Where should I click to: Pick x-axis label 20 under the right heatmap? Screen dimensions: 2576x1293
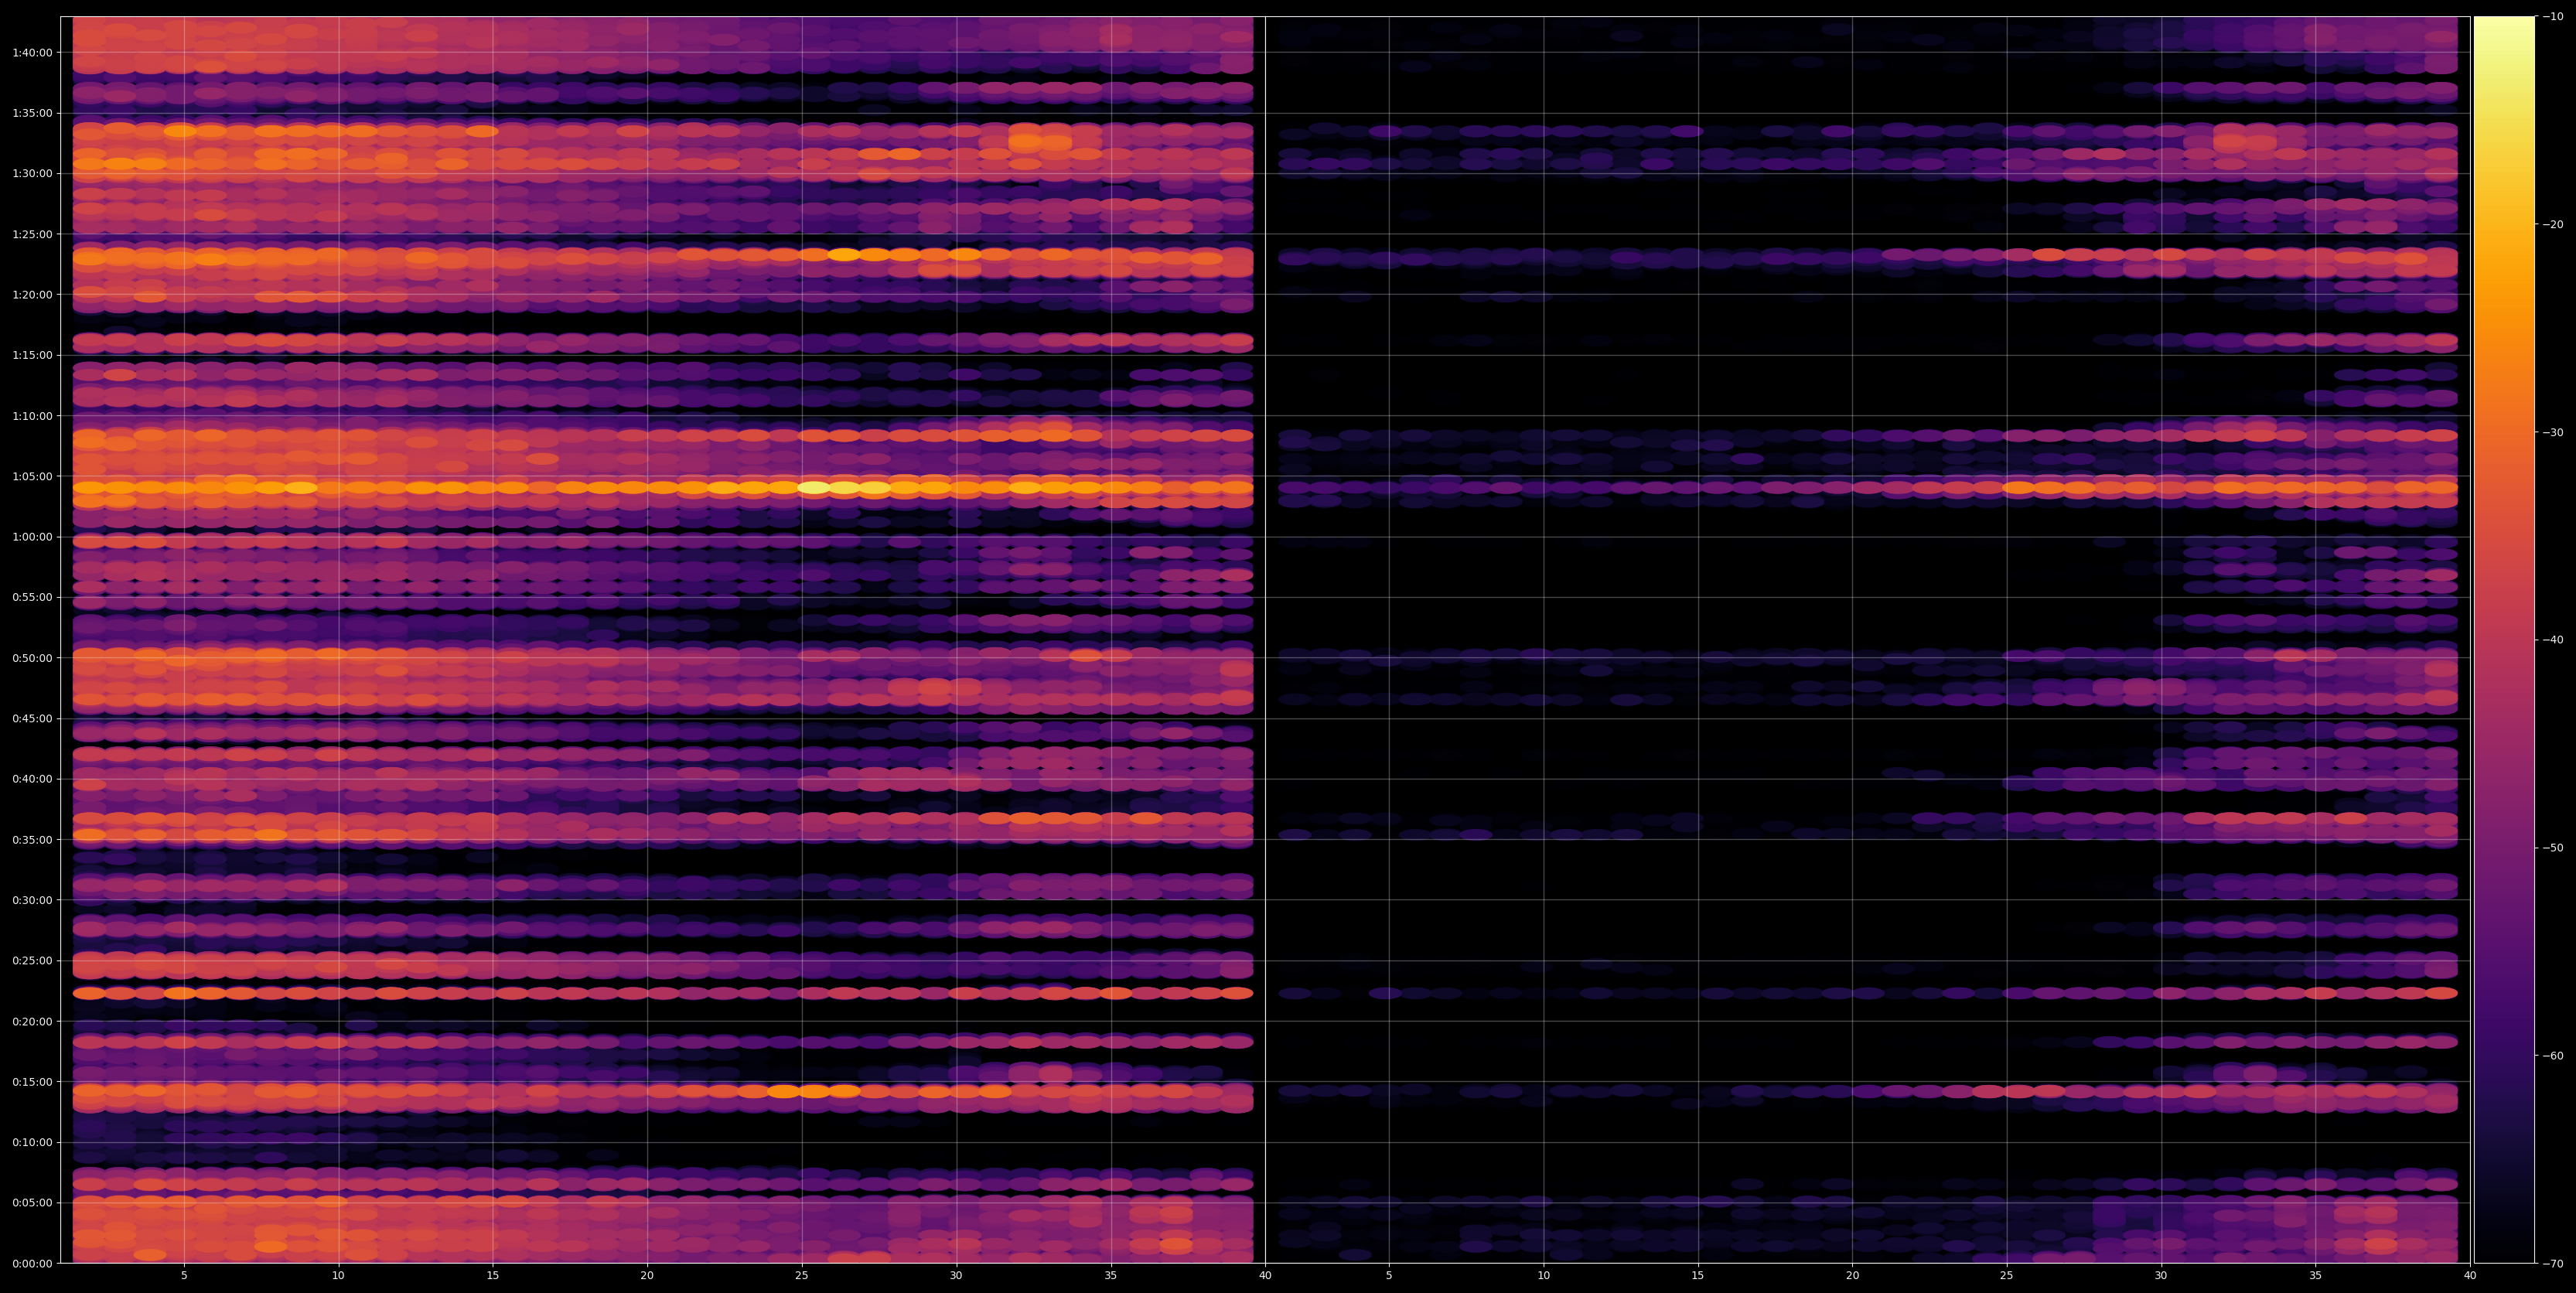[x=1852, y=1275]
